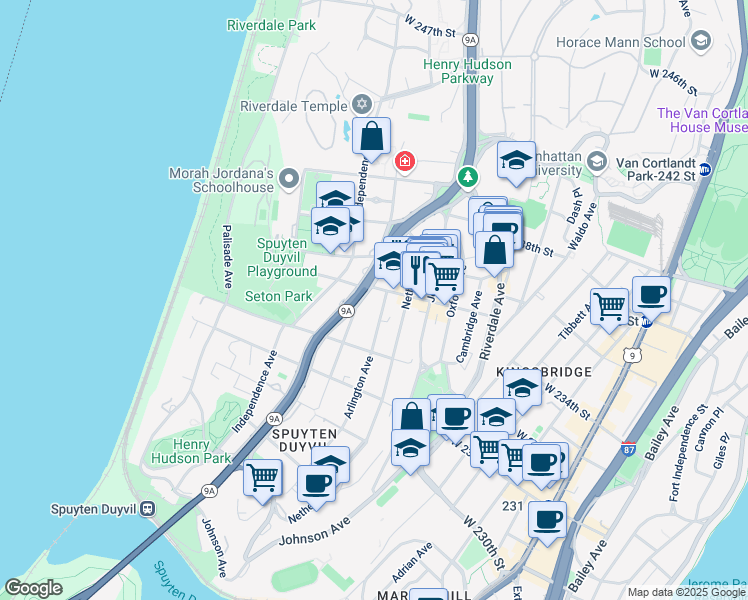Image resolution: width=748 pixels, height=600 pixels.
Task: Click the Riverdale Park label
Action: [271, 25]
